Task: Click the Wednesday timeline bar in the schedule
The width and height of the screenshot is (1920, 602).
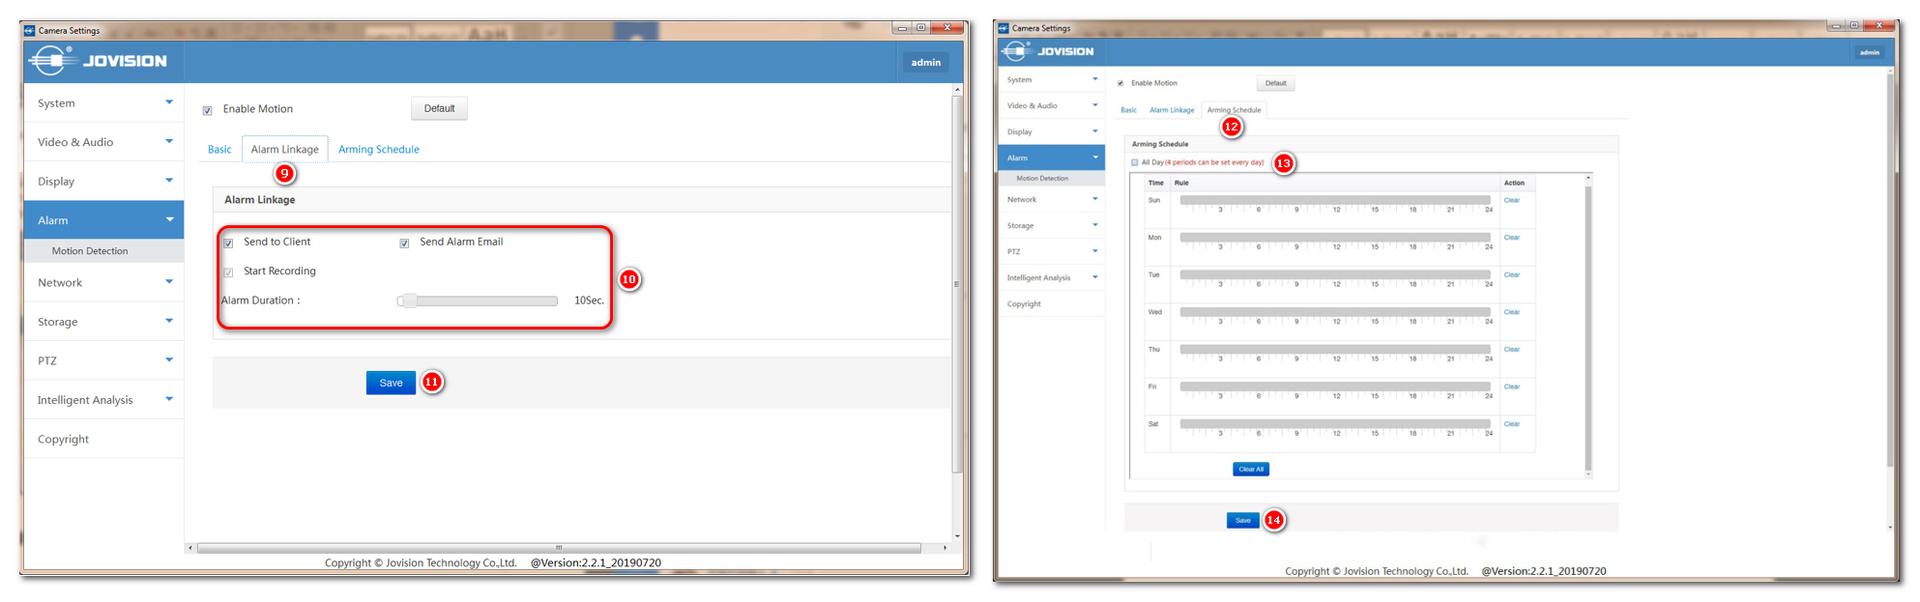Action: tap(1334, 312)
